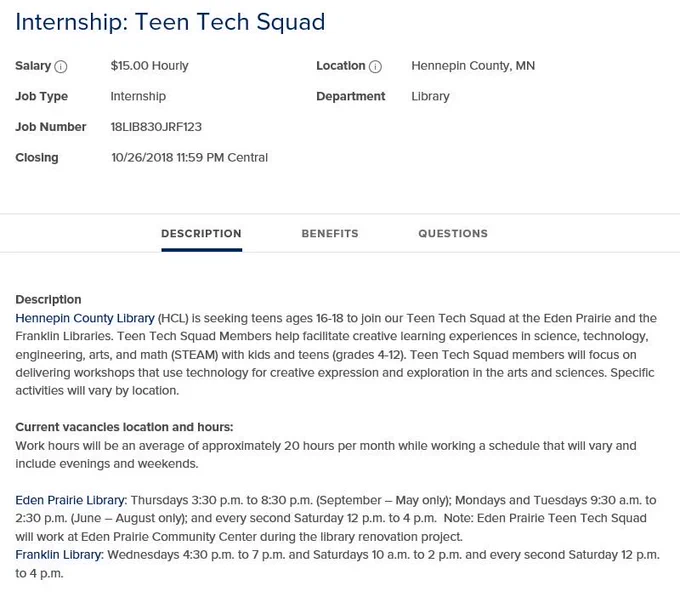Click the Location info icon
Screen dimensions: 680x597
coord(375,67)
